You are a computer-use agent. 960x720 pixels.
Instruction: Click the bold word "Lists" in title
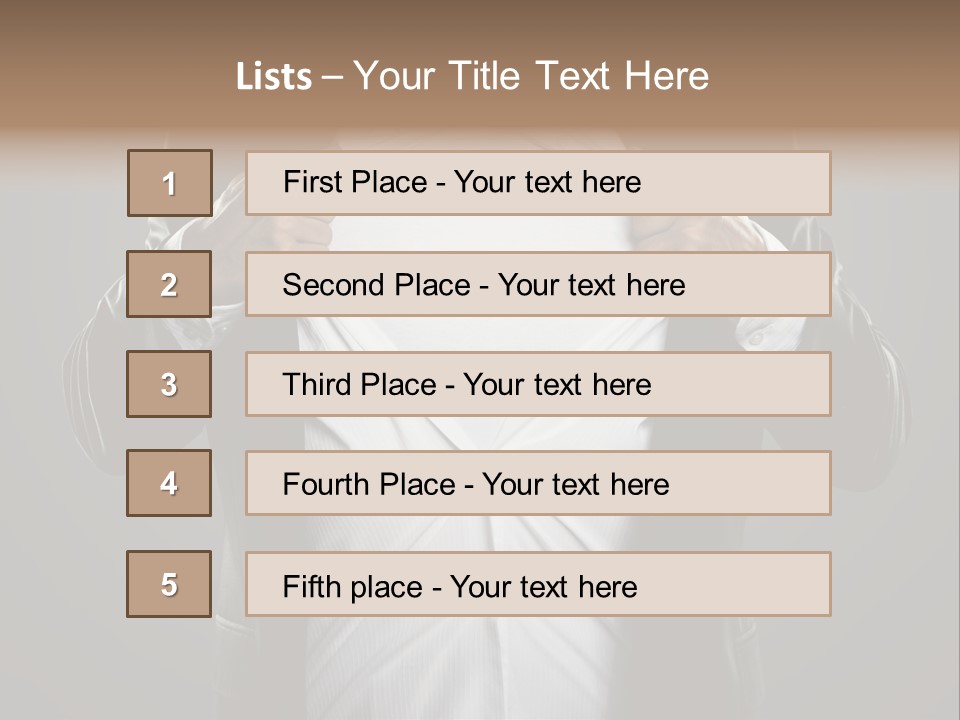274,76
